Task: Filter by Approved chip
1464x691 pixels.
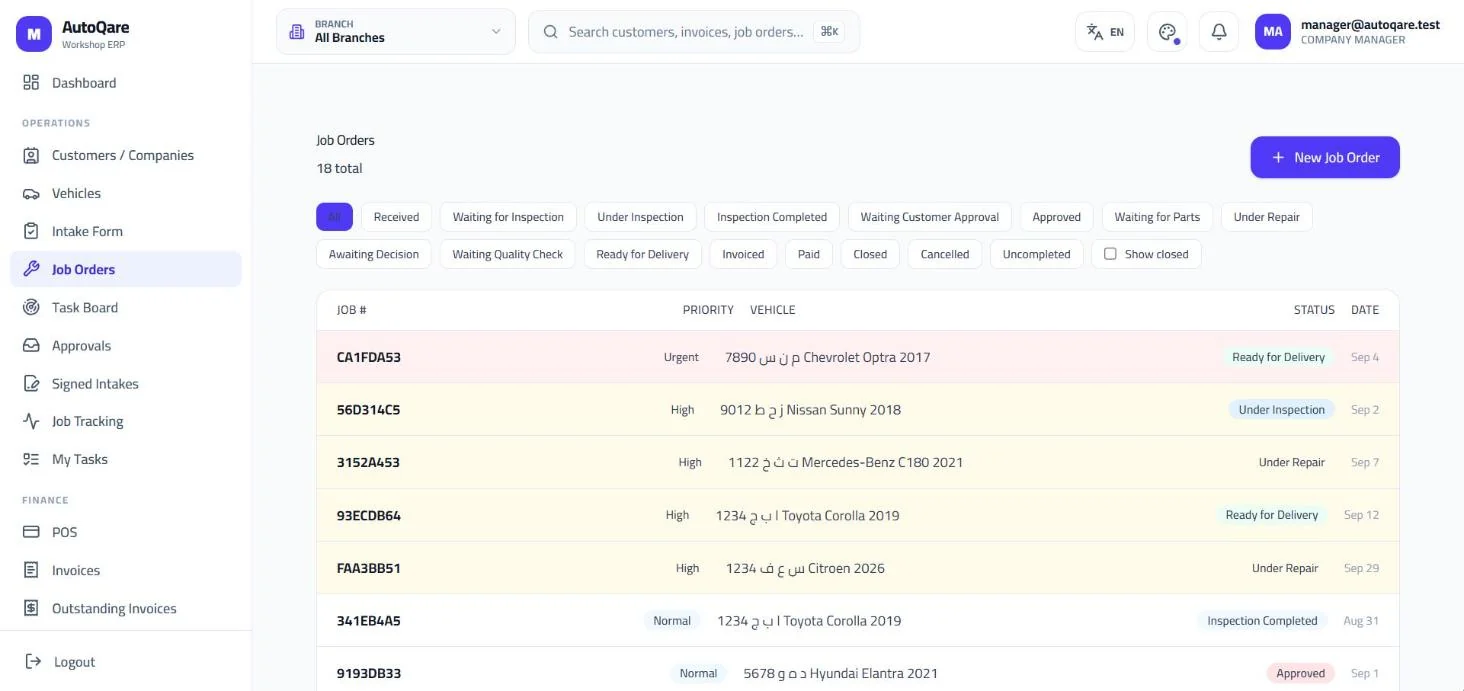Action: tap(1057, 217)
